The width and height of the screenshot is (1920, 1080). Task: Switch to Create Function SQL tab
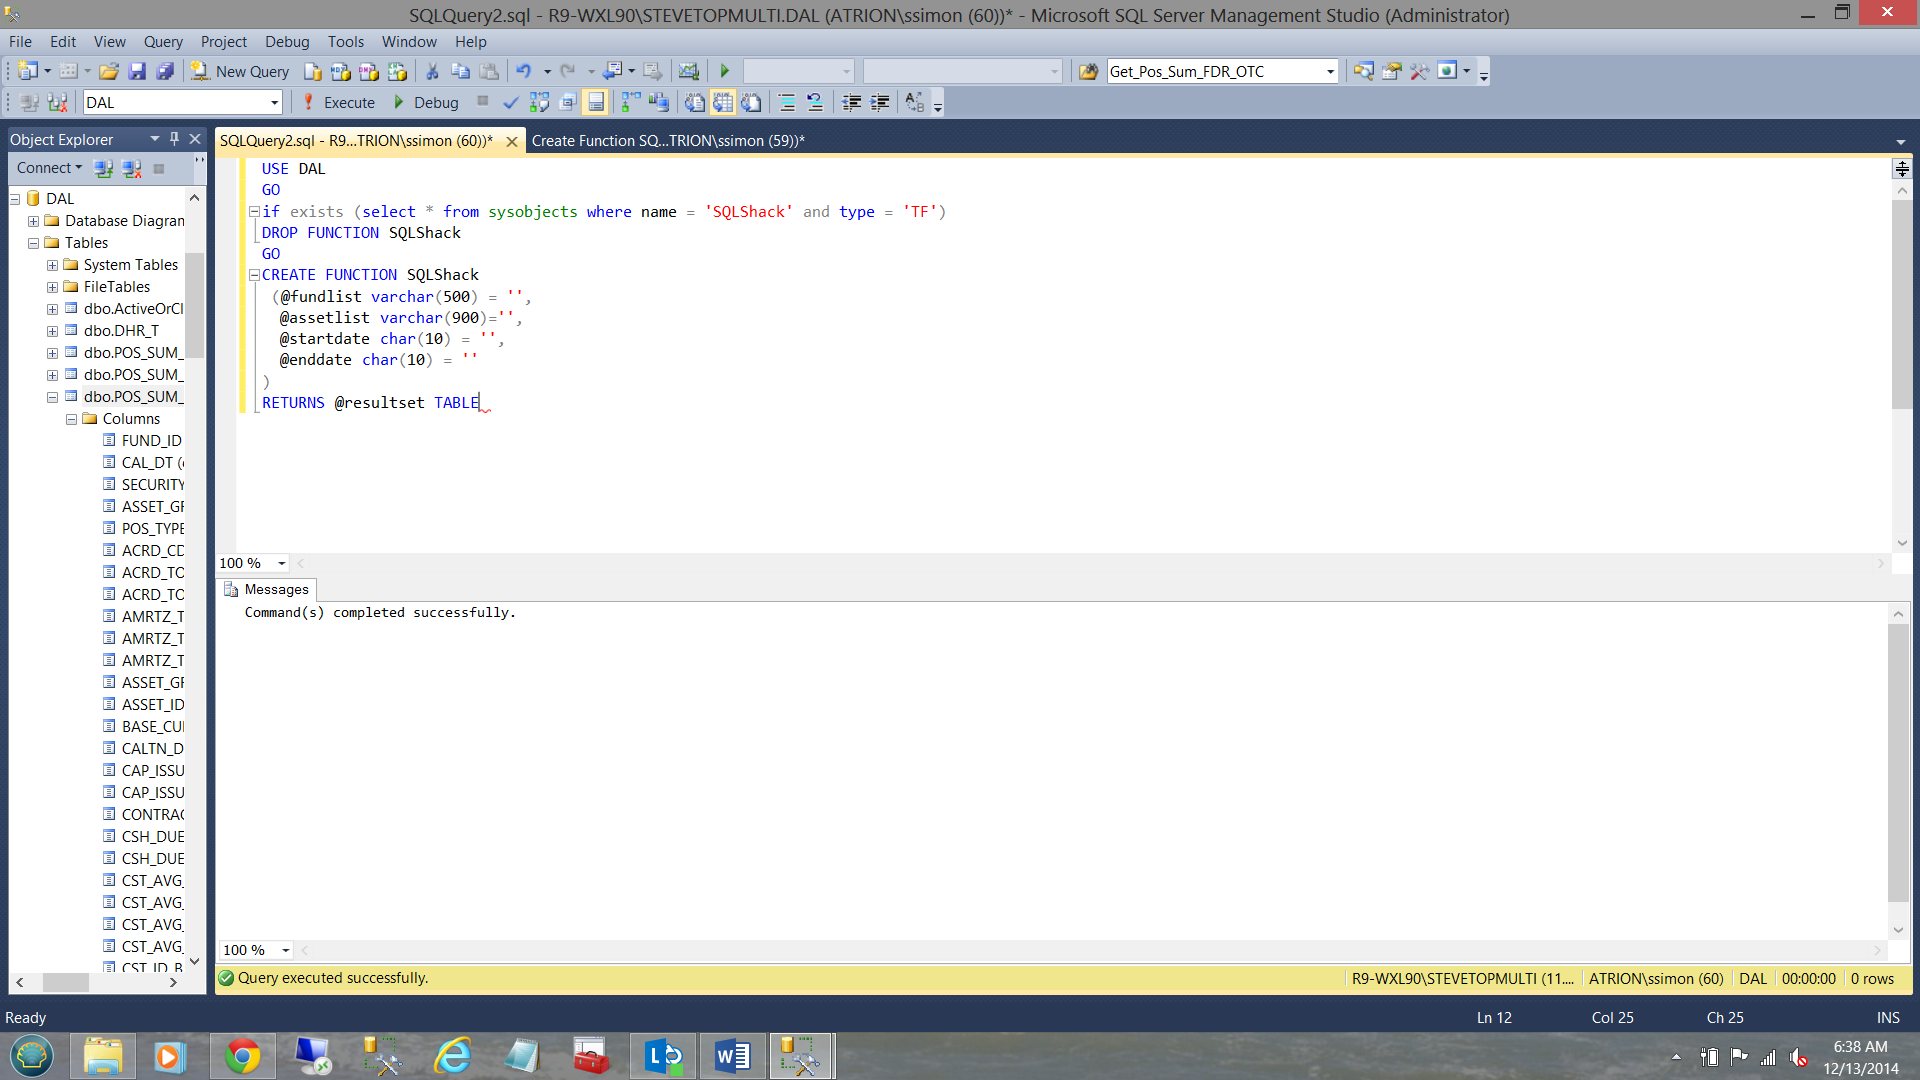[x=667, y=141]
